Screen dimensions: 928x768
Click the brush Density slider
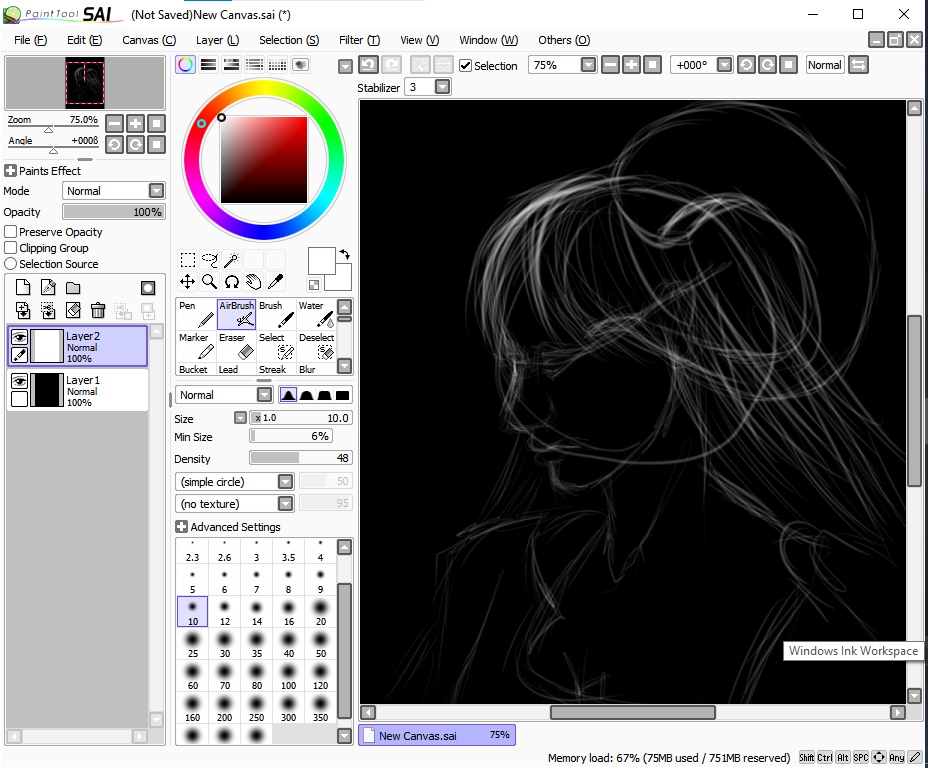301,458
